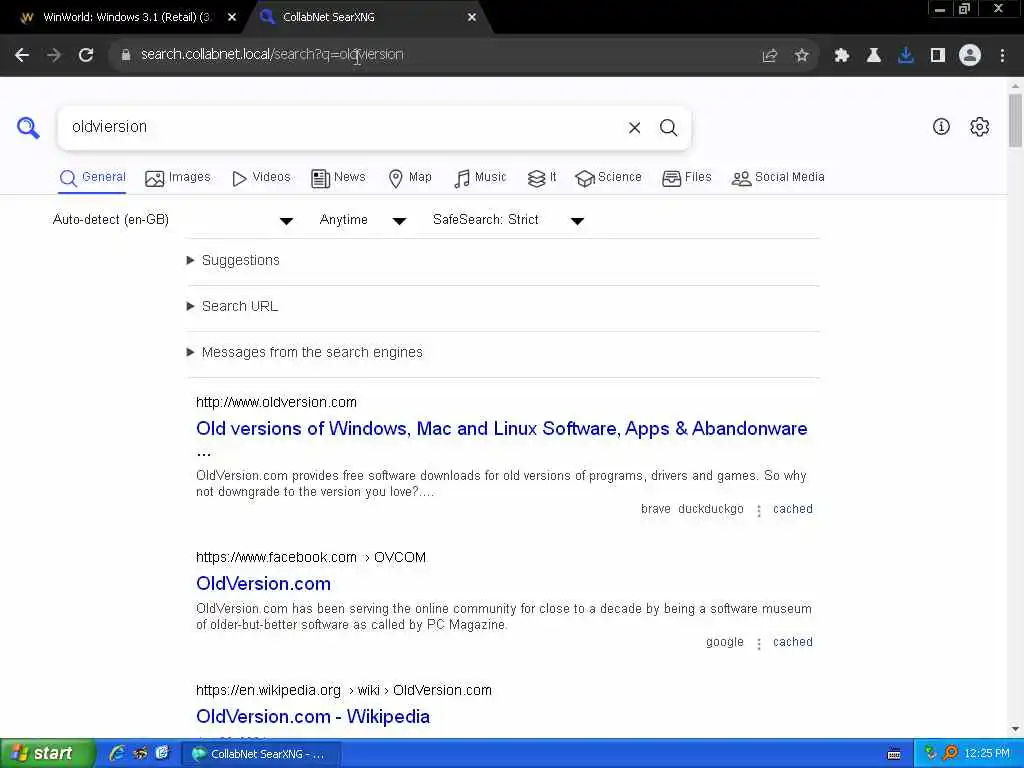Open OldVersion.com - Wikipedia result
The height and width of the screenshot is (768, 1024).
click(313, 717)
